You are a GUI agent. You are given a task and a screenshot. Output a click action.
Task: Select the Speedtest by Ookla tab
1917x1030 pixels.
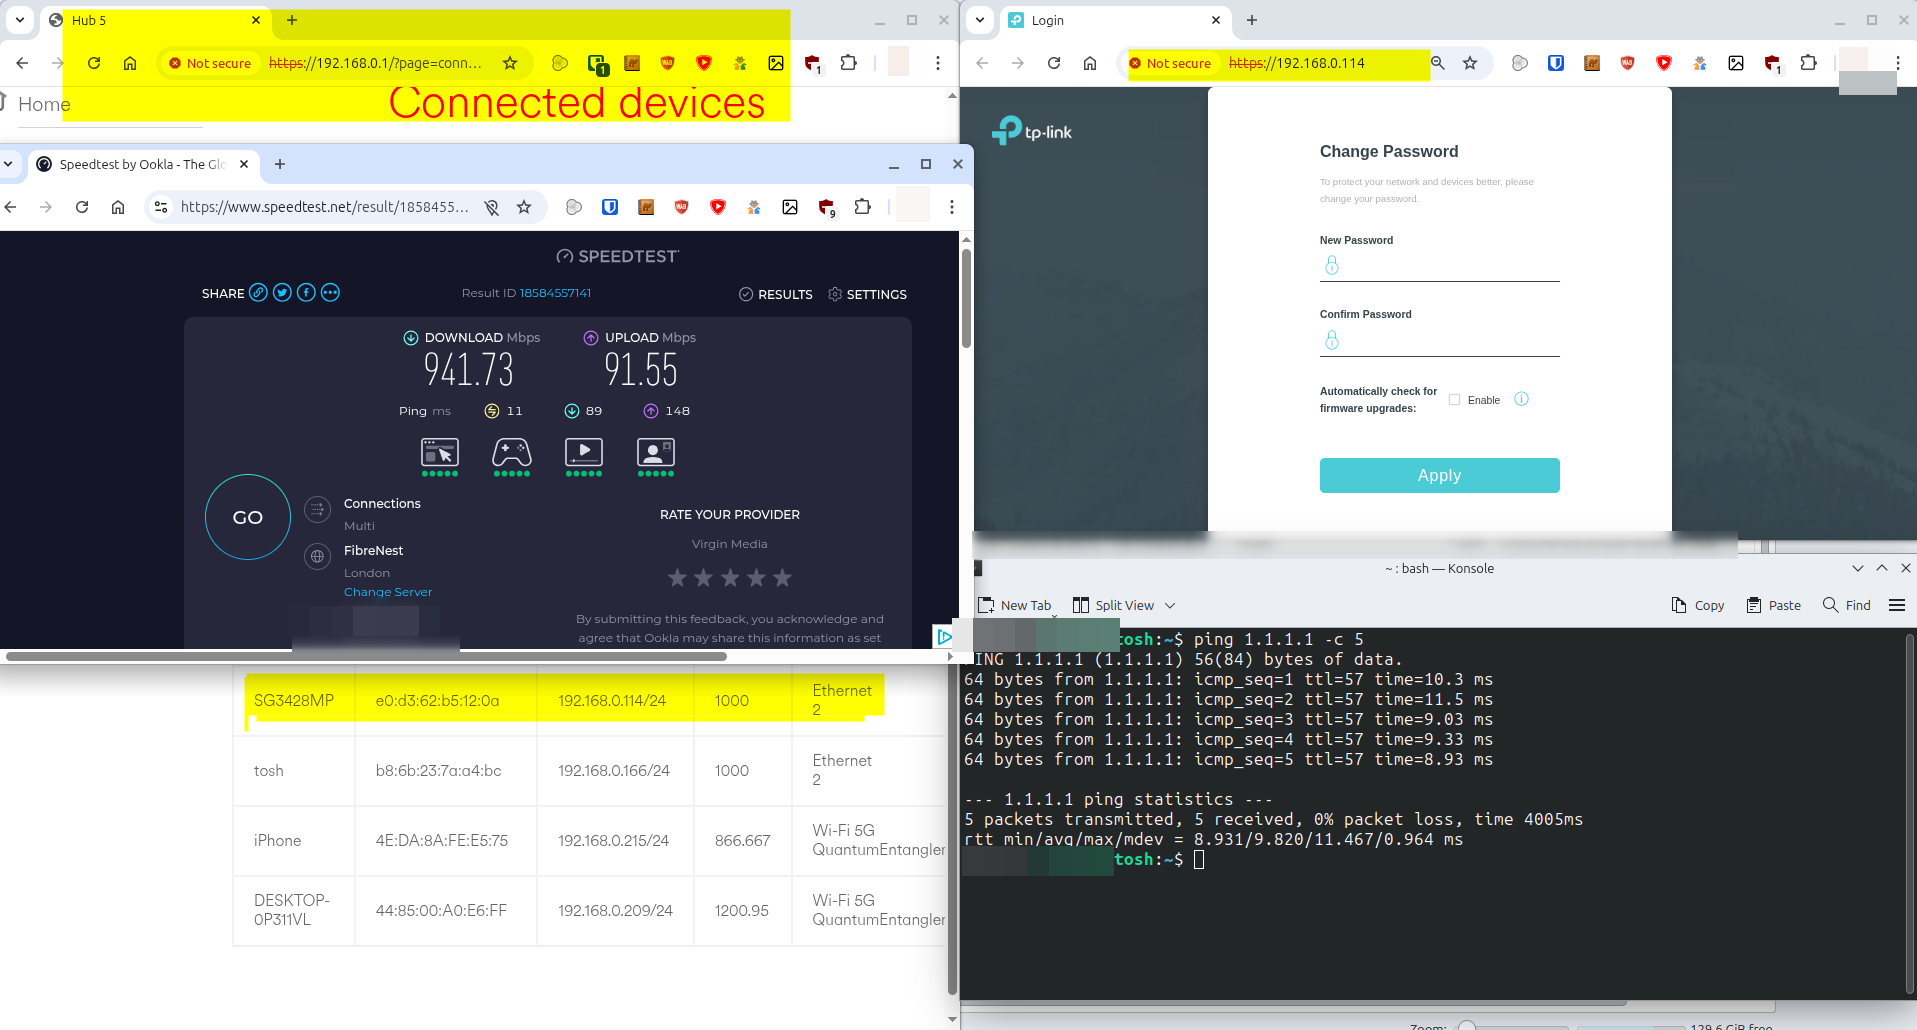coord(142,164)
